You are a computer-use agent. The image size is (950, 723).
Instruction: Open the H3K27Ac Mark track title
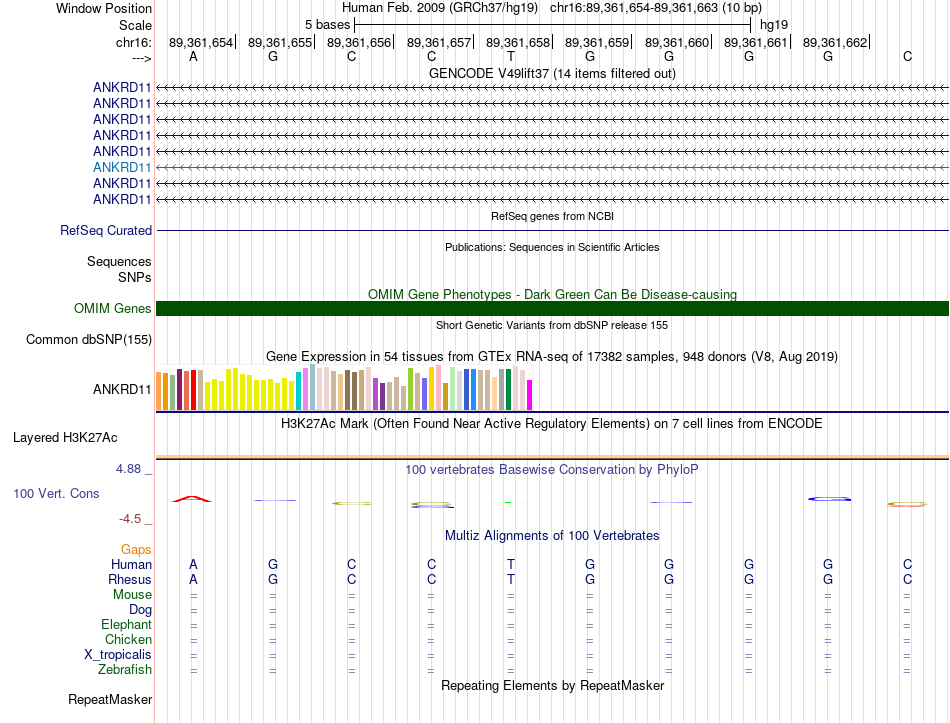(552, 424)
